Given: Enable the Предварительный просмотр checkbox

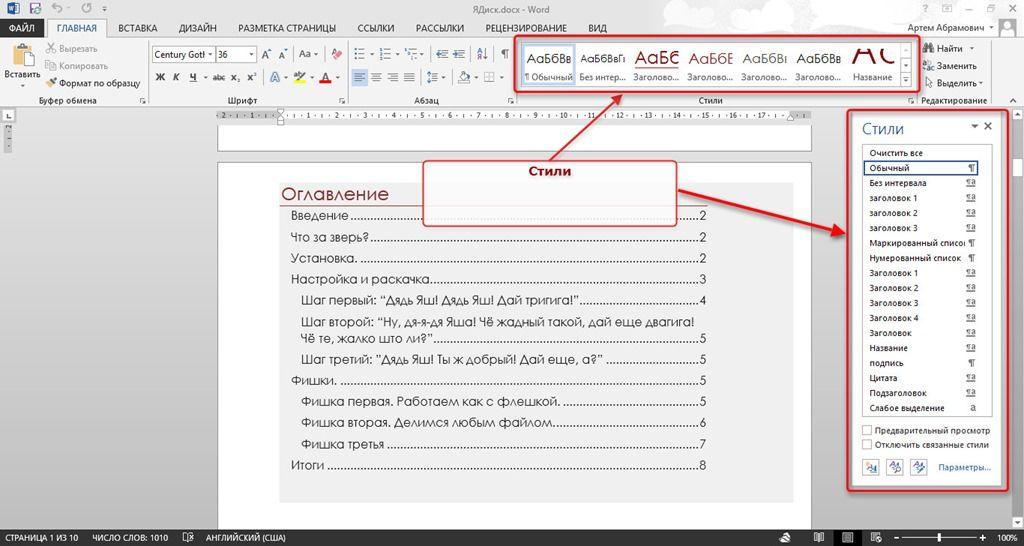Looking at the screenshot, I should [867, 430].
